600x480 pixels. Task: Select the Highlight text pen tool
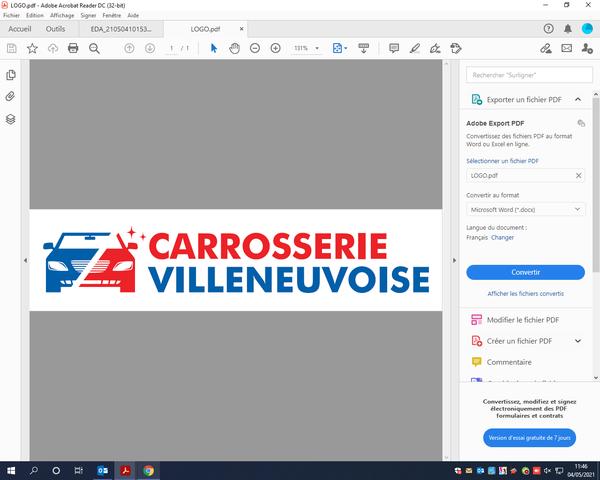[414, 48]
